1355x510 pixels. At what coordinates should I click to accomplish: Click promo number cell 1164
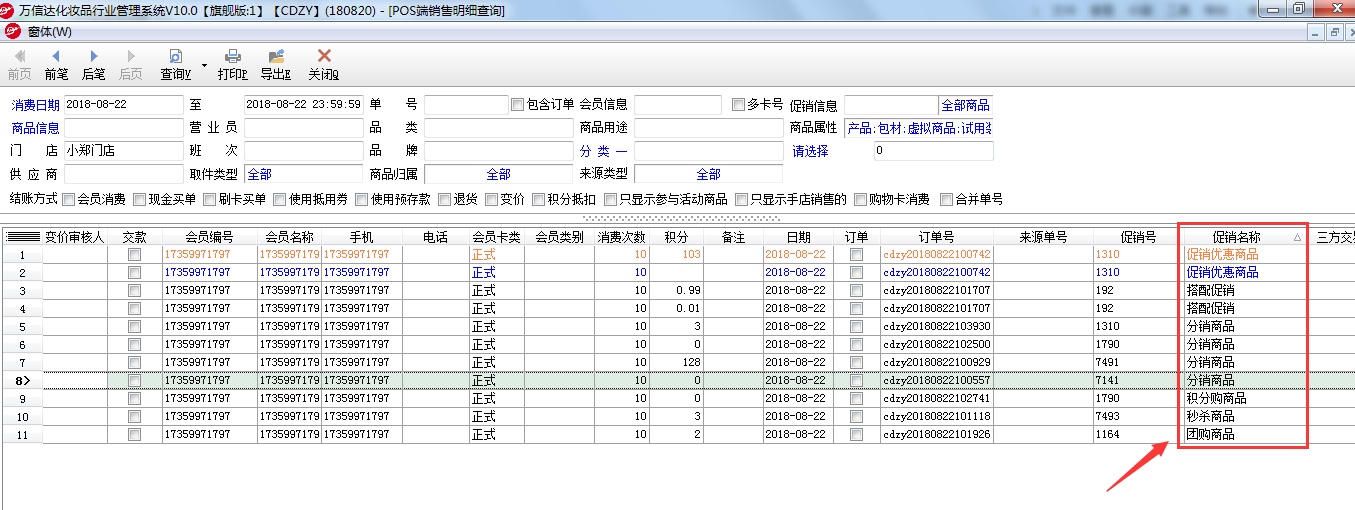click(x=1138, y=435)
